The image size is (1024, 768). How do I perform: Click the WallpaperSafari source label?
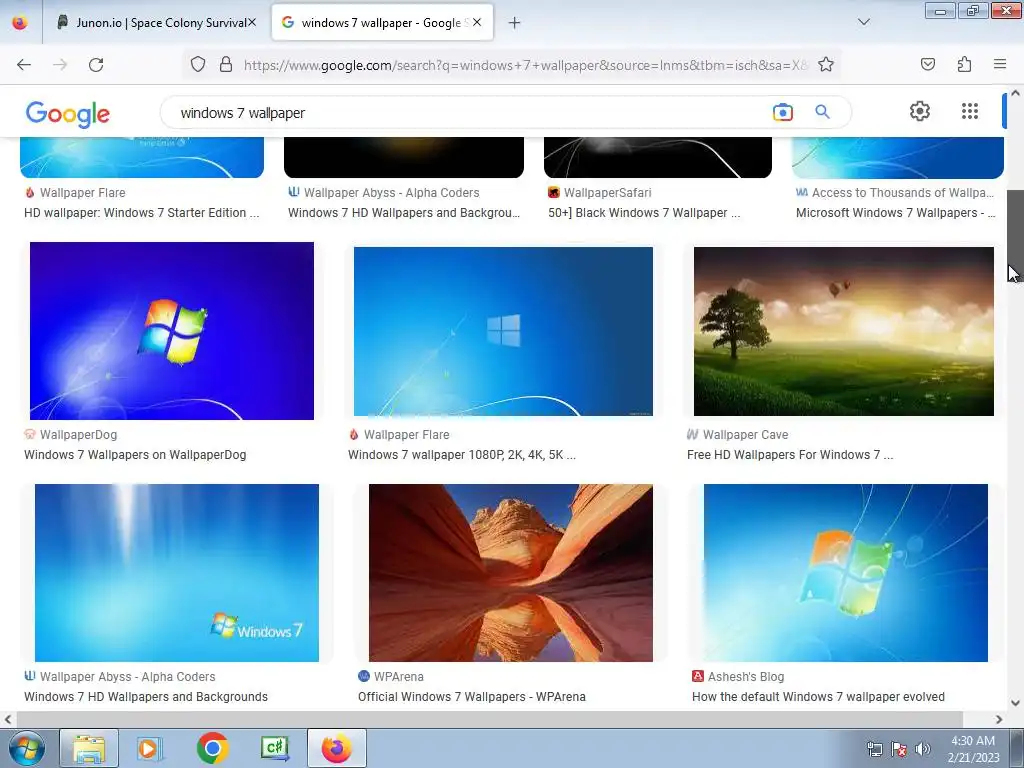[607, 193]
